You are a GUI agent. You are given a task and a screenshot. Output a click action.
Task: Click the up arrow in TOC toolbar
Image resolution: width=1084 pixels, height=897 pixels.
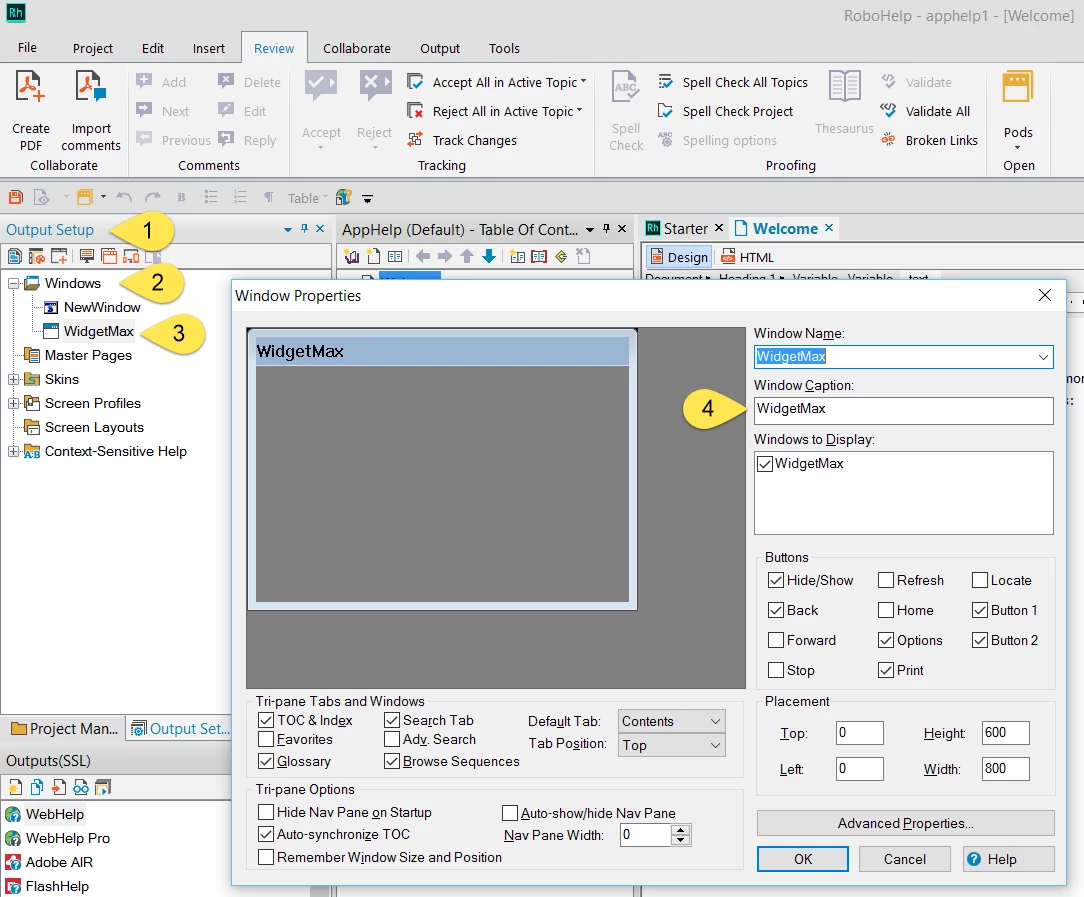point(467,256)
